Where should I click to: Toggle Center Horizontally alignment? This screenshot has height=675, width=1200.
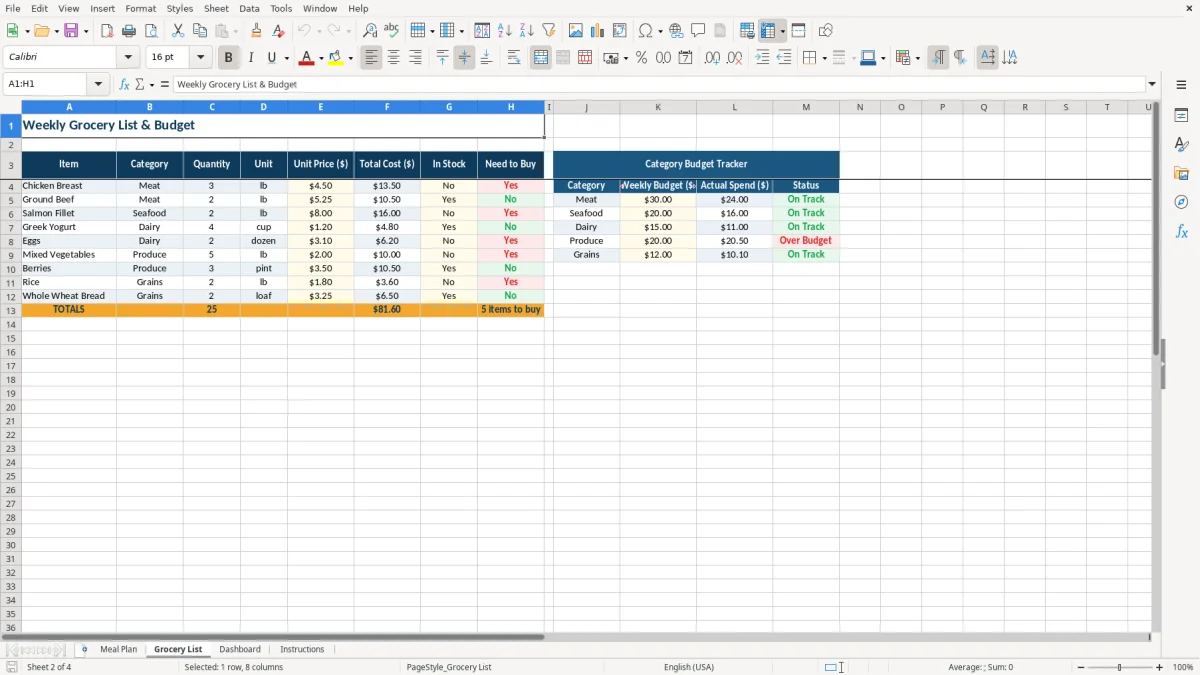click(393, 58)
